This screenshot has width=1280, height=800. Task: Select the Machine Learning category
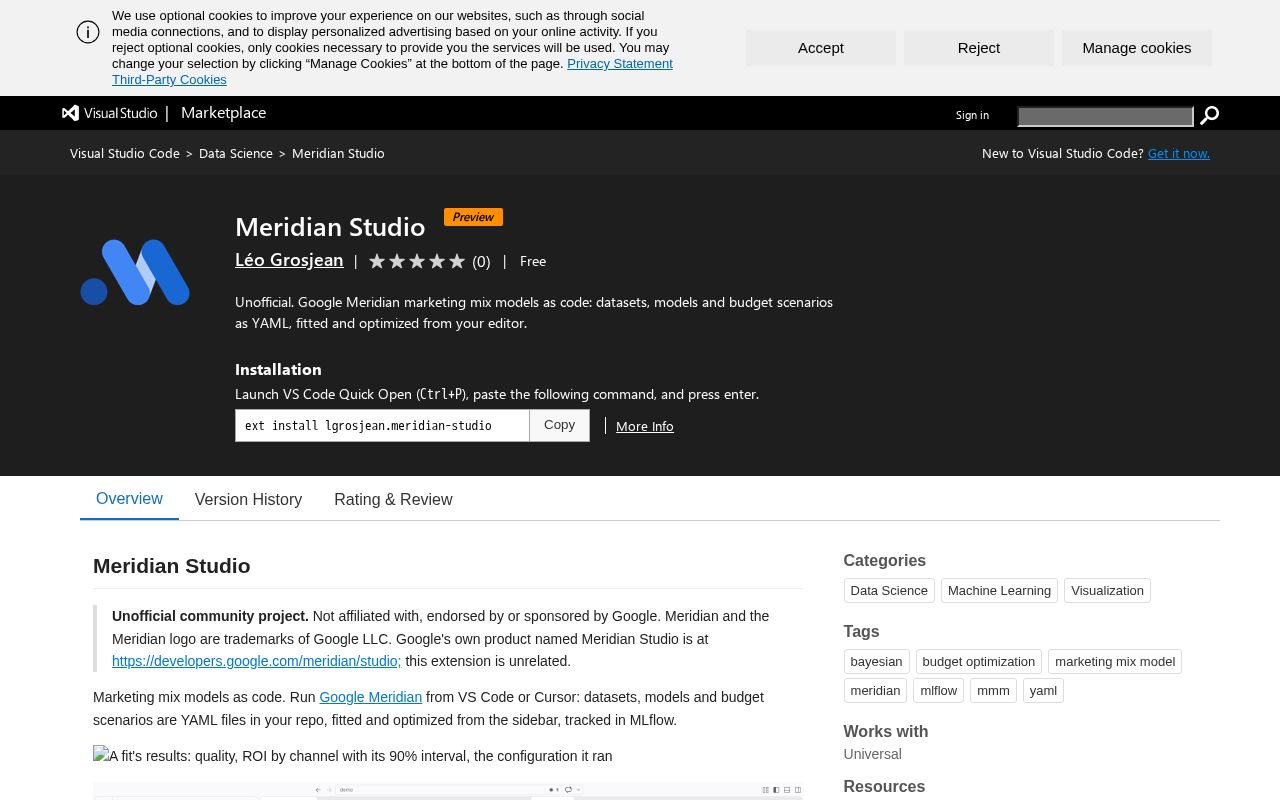[999, 590]
